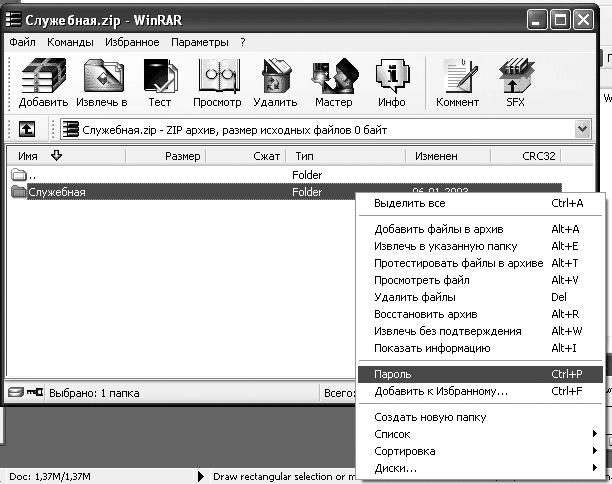Screen dimensions: 612x484
Task: Choose Добавить к Избранному...
Action: point(480,391)
